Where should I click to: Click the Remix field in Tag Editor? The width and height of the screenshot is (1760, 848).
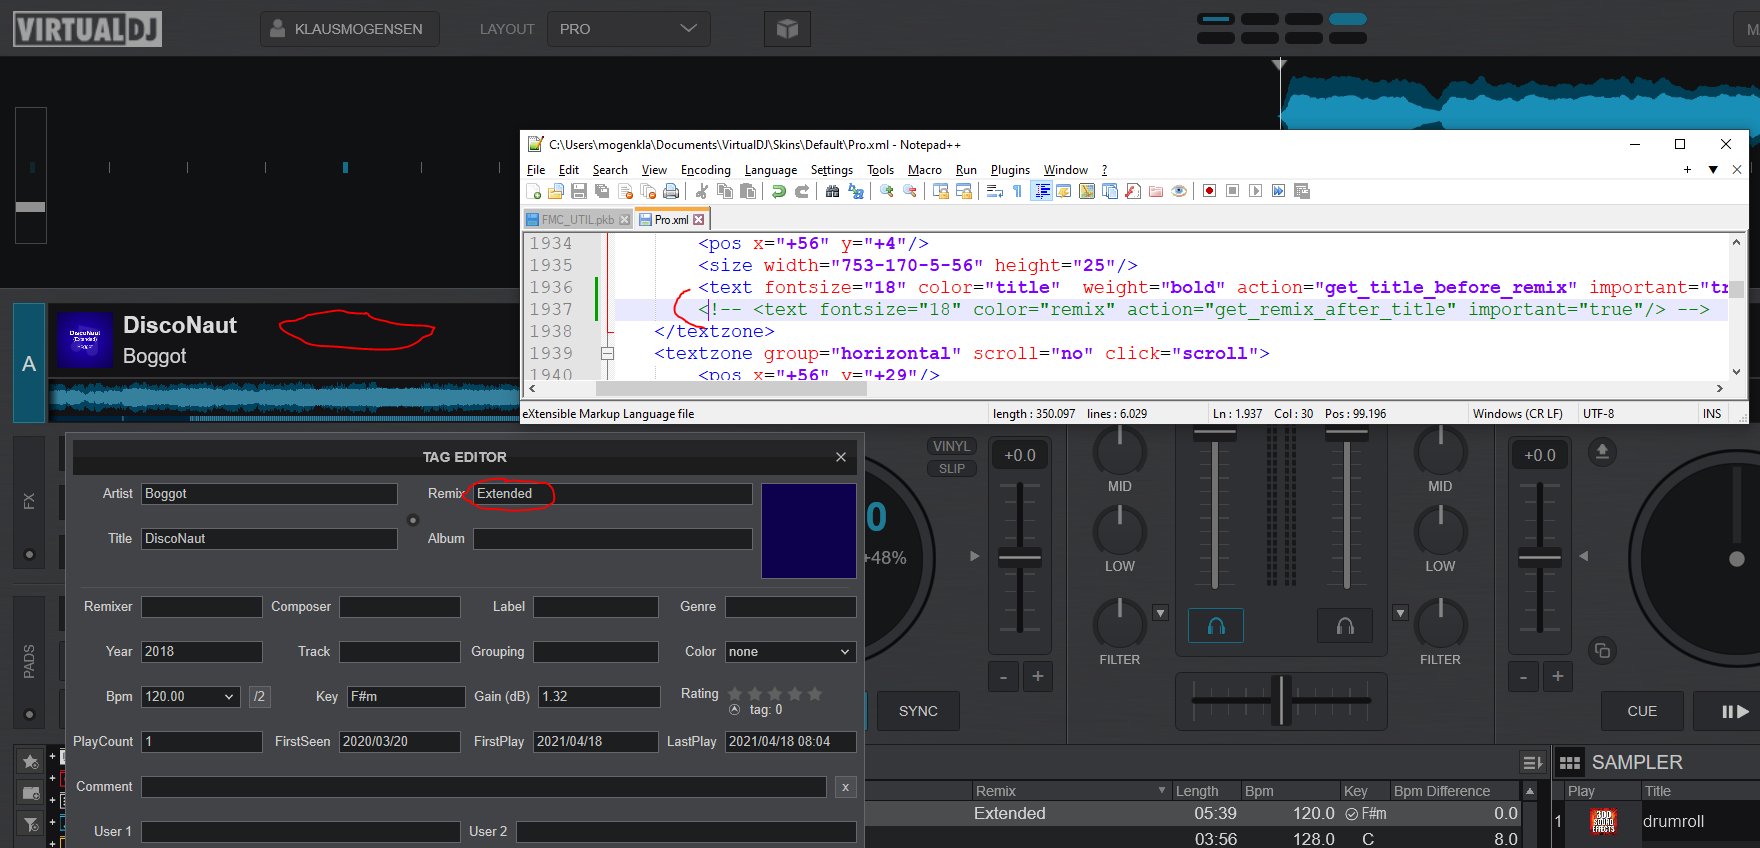(x=613, y=494)
